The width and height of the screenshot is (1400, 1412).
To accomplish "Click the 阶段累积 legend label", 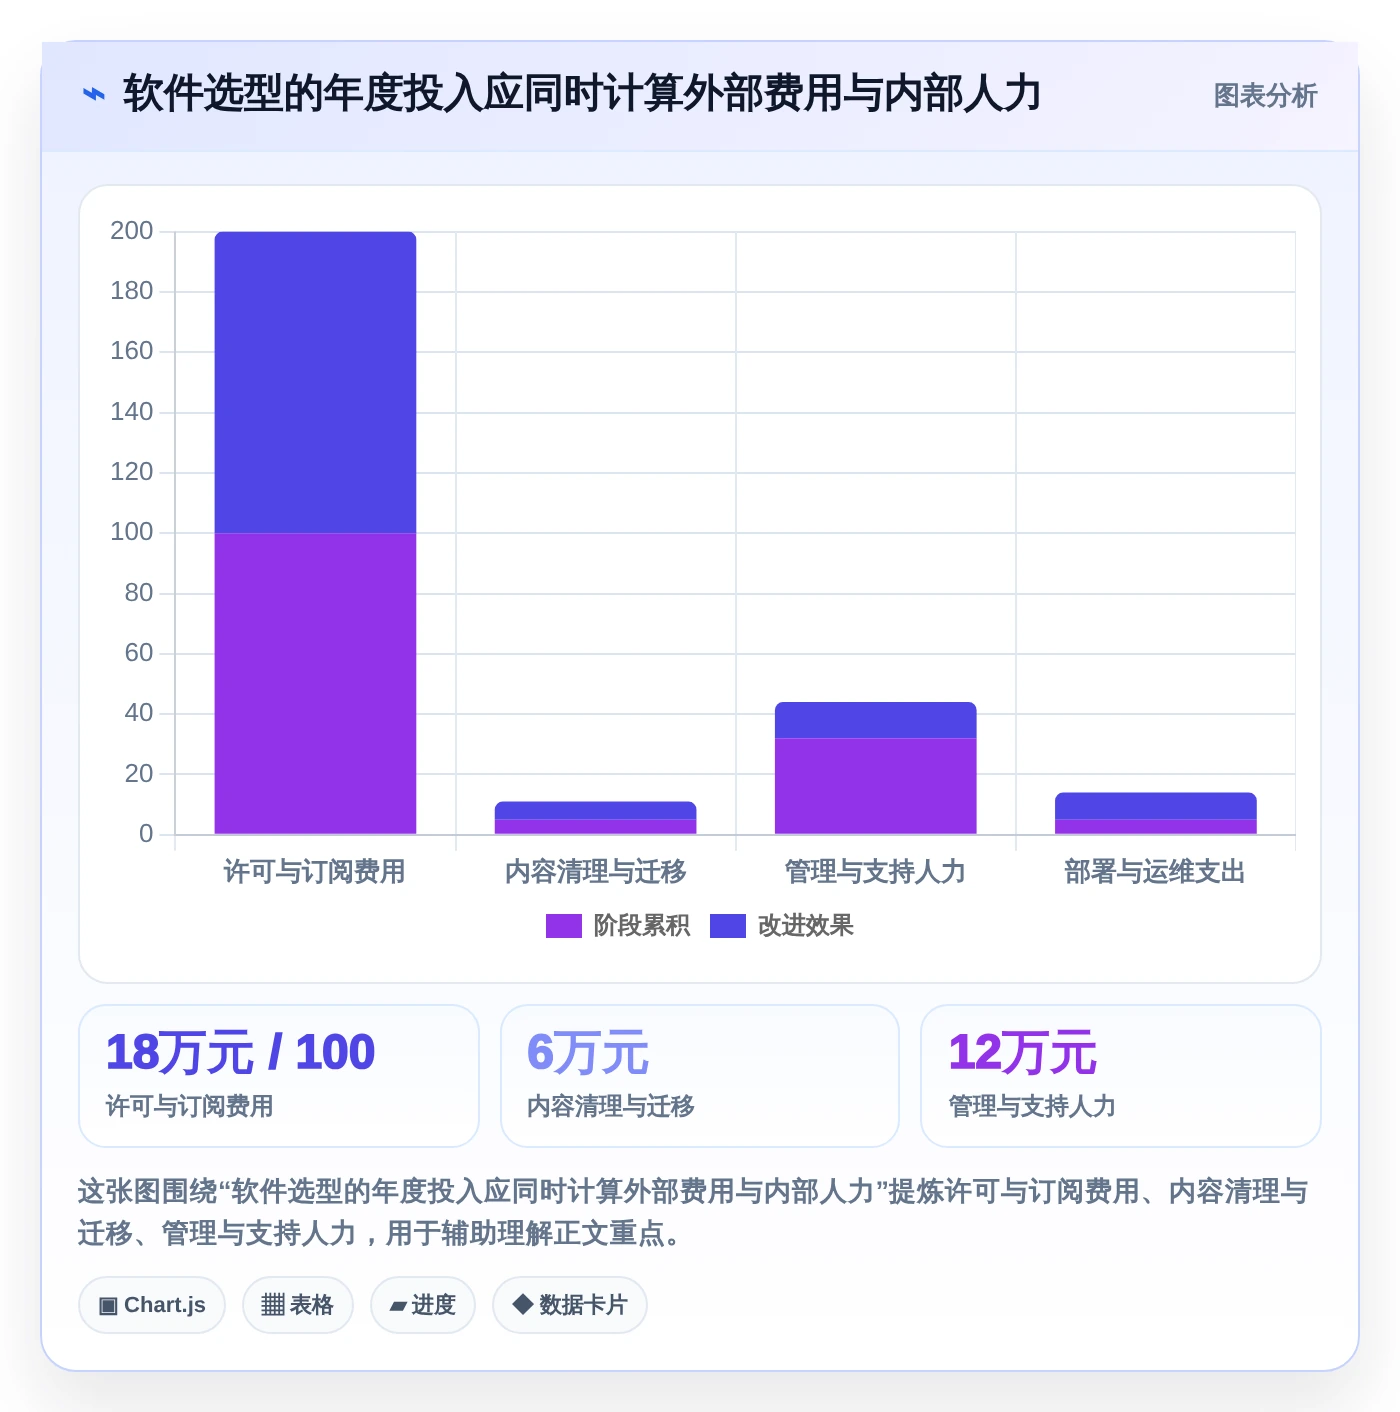I will (x=642, y=926).
